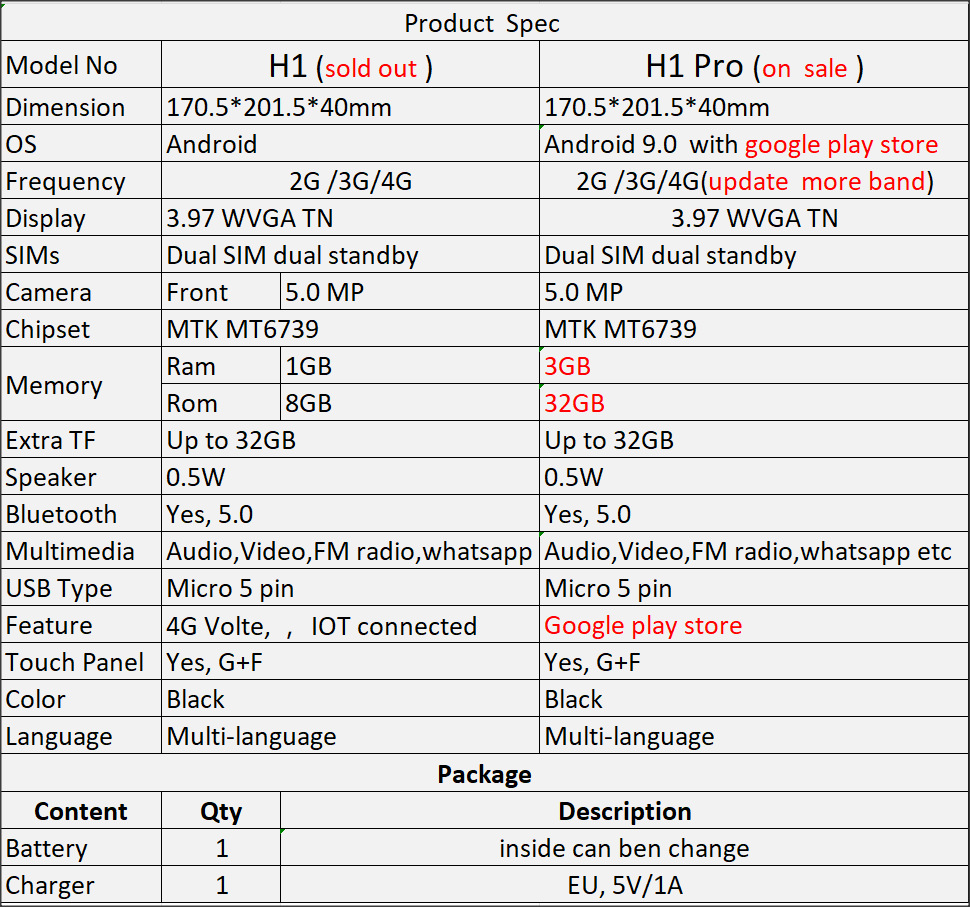Click the 'Content' column header
Screen dimensions: 970x907
[x=81, y=810]
